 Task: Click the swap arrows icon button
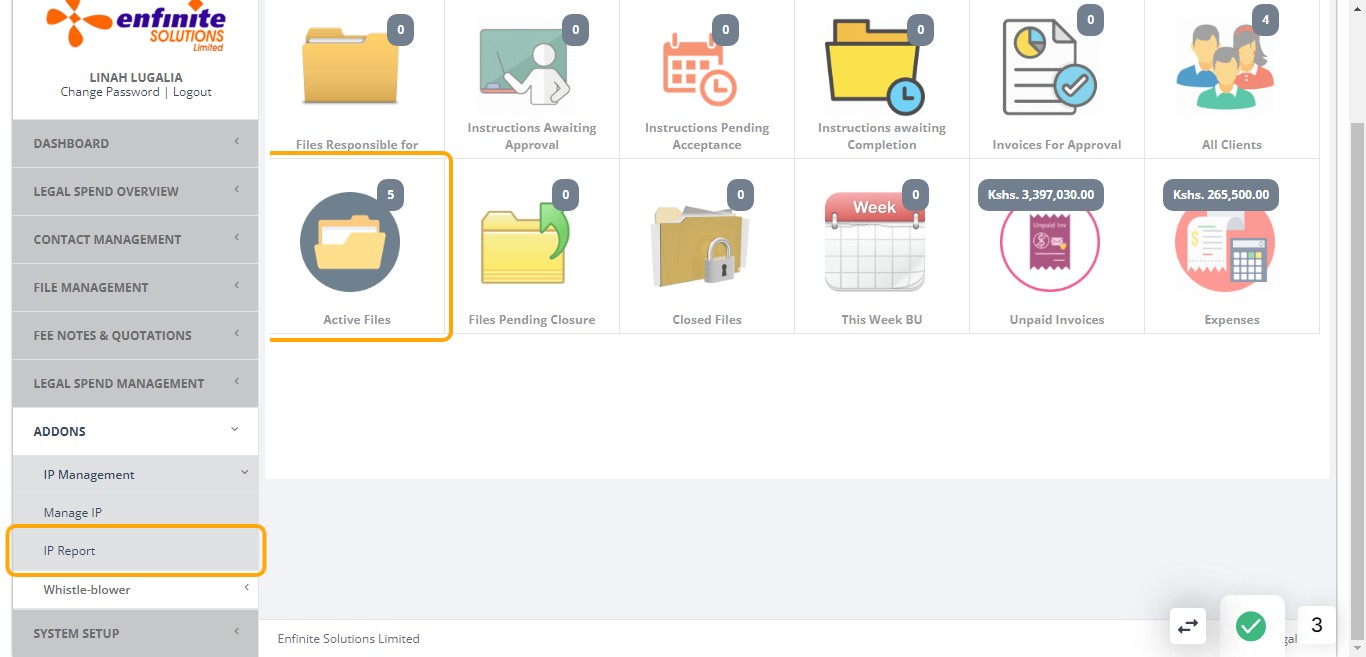pos(1188,626)
